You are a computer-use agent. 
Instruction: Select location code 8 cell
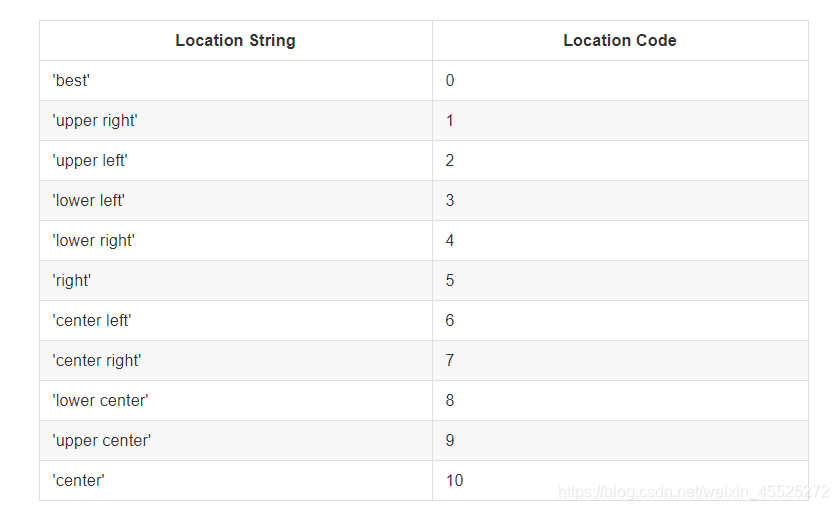click(450, 401)
